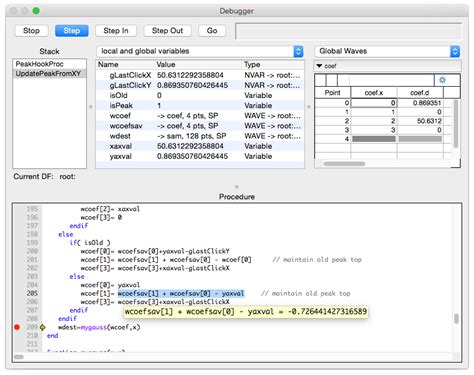The image size is (474, 375).
Task: Select UpdatePeakFromXY in the Stack list
Action: click(49, 74)
